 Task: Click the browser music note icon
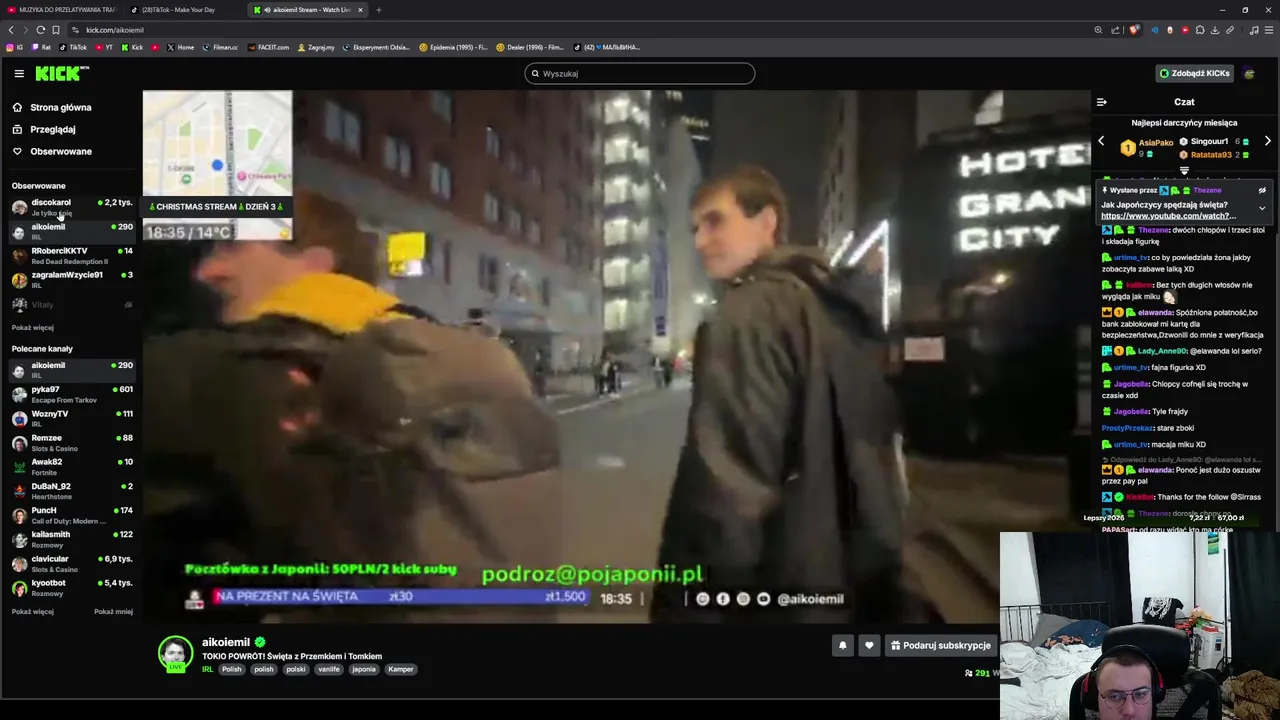click(x=1254, y=30)
